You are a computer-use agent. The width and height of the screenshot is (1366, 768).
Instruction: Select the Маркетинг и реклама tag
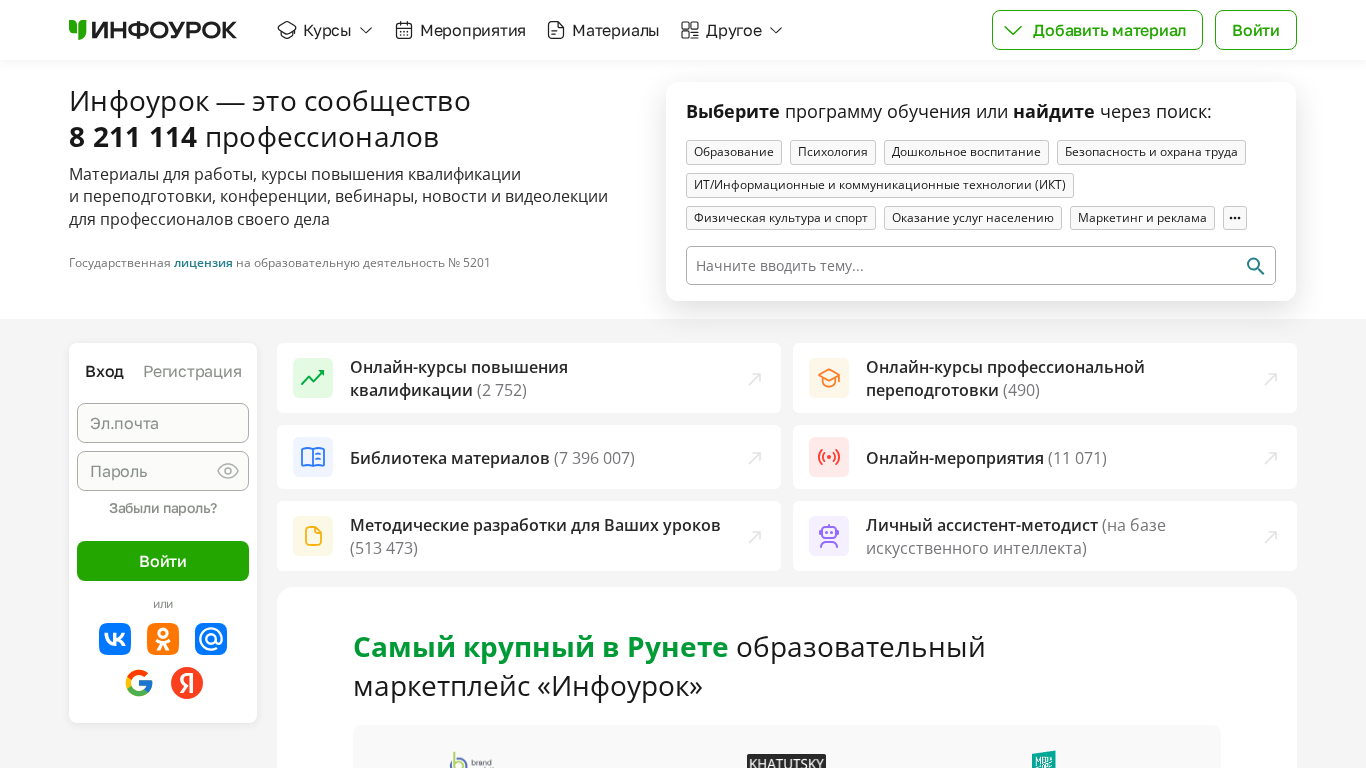[x=1142, y=218]
